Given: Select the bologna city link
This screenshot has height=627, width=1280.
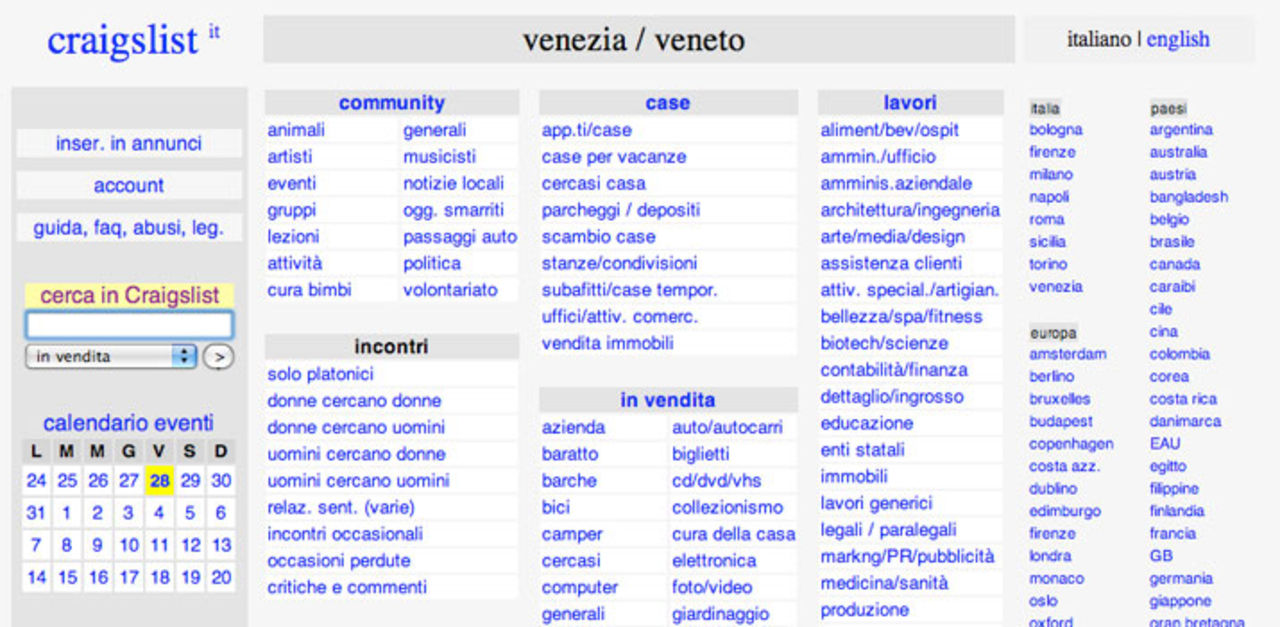Looking at the screenshot, I should pos(1056,130).
